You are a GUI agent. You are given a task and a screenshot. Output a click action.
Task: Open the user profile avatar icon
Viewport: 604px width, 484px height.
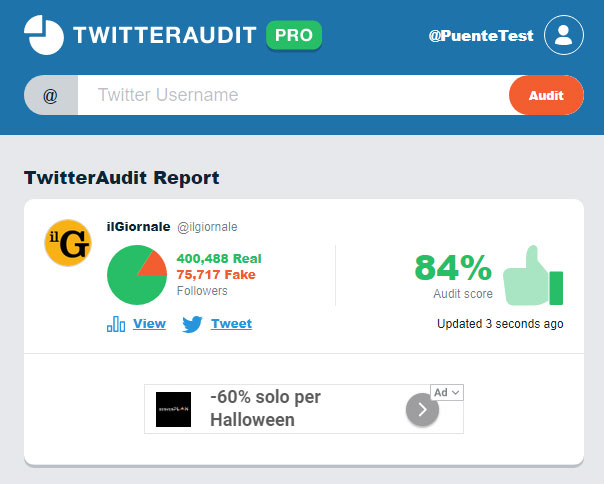pyautogui.click(x=564, y=35)
